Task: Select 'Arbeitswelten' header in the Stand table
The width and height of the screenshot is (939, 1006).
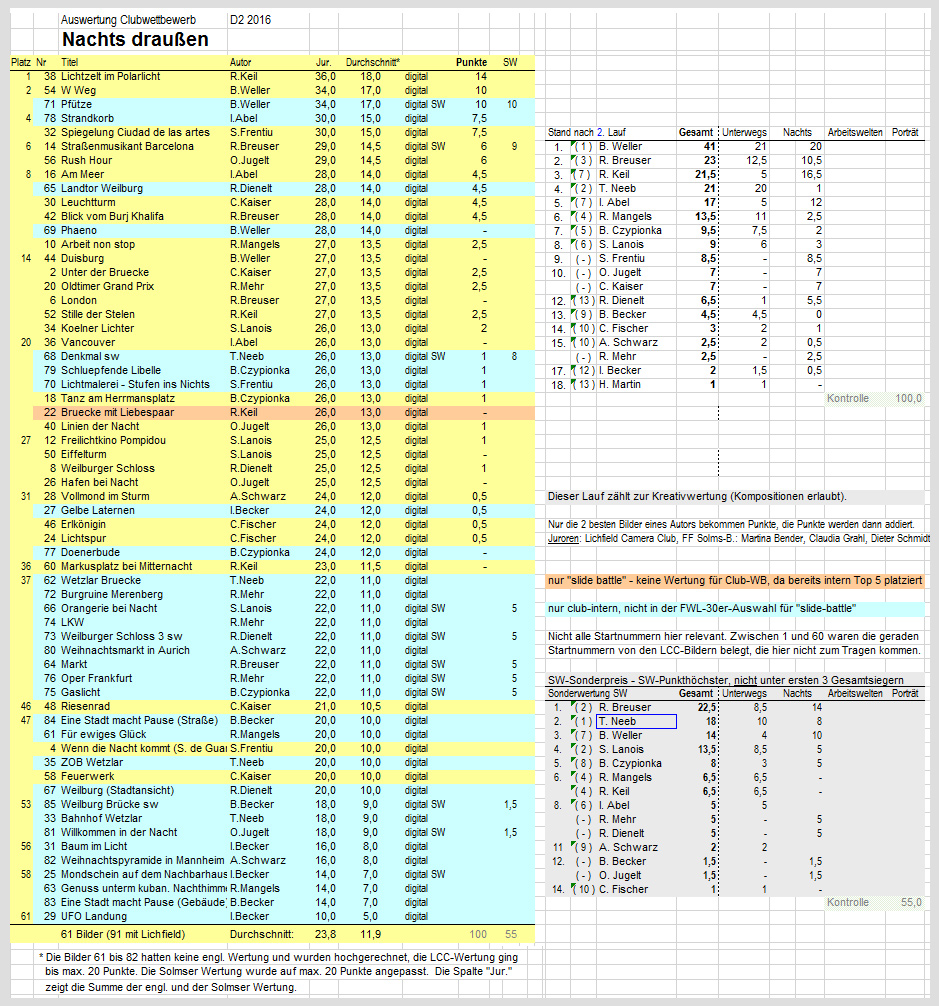Action: point(856,132)
